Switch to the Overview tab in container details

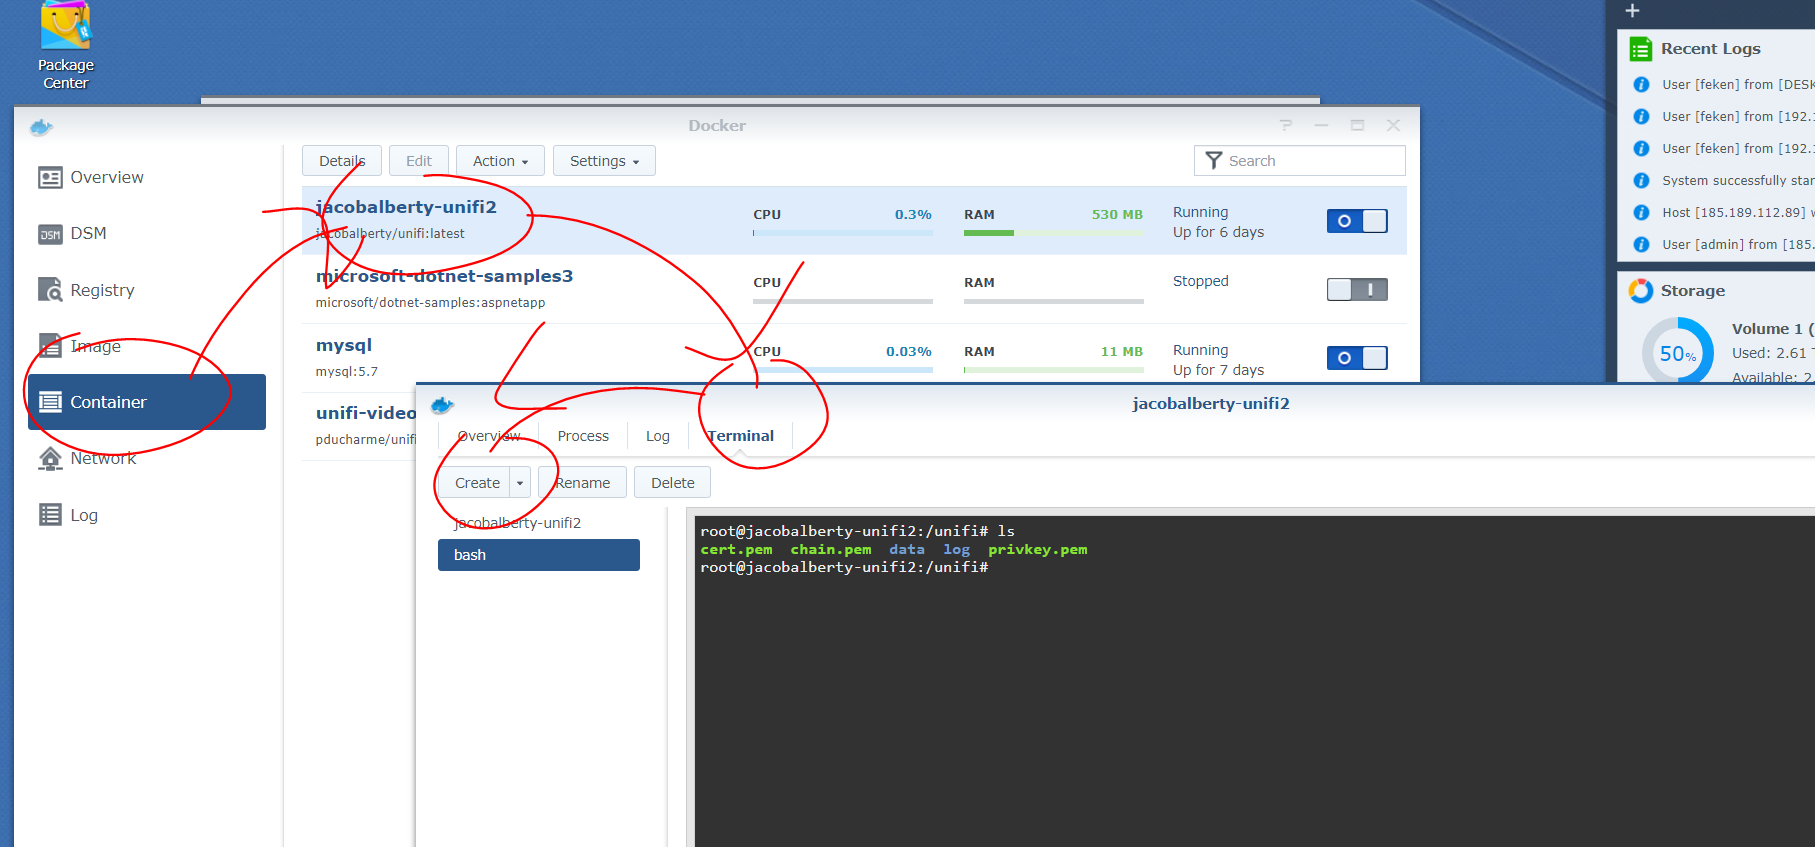(x=489, y=436)
